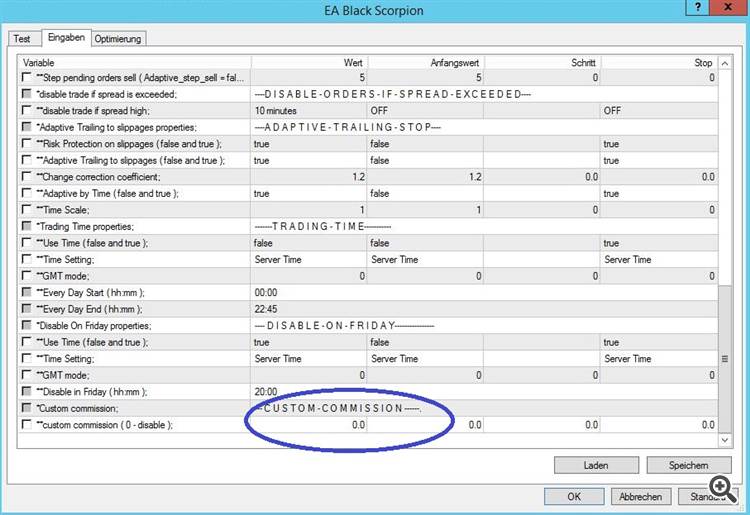Confirm with the OK button
This screenshot has width=750, height=515.
pyautogui.click(x=574, y=497)
